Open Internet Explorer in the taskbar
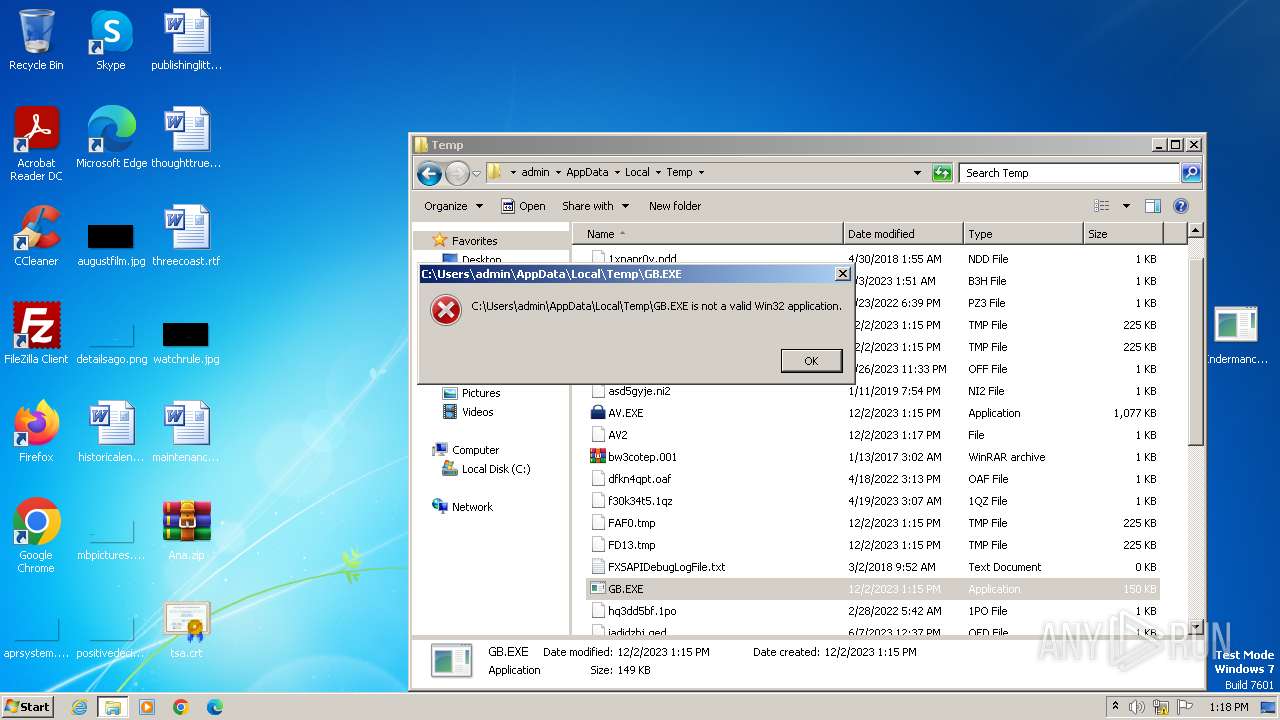Viewport: 1280px width, 720px height. [x=79, y=707]
